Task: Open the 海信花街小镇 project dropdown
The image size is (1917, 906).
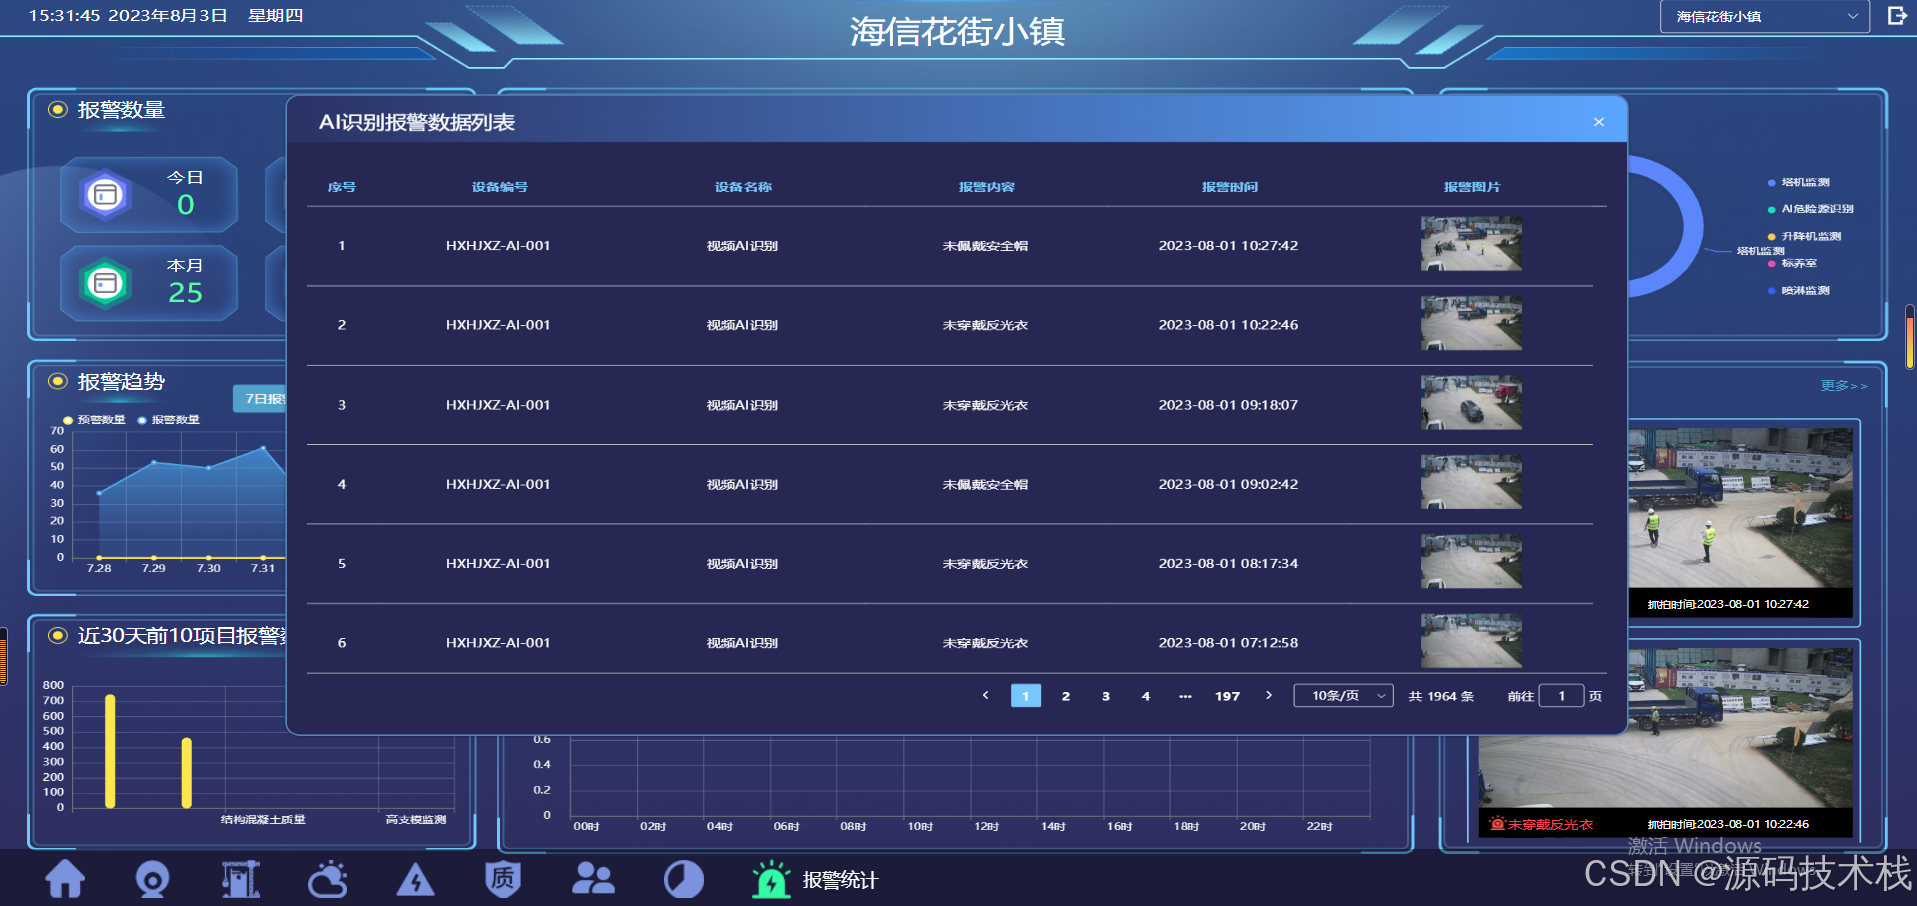Action: (x=1764, y=16)
